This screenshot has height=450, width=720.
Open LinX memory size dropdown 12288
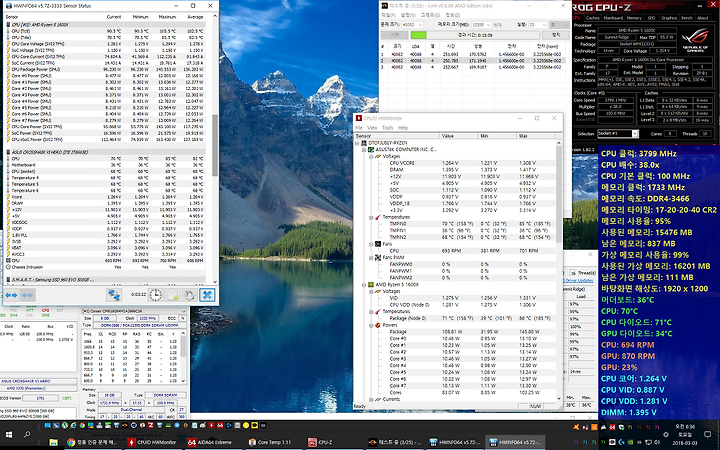[480, 24]
